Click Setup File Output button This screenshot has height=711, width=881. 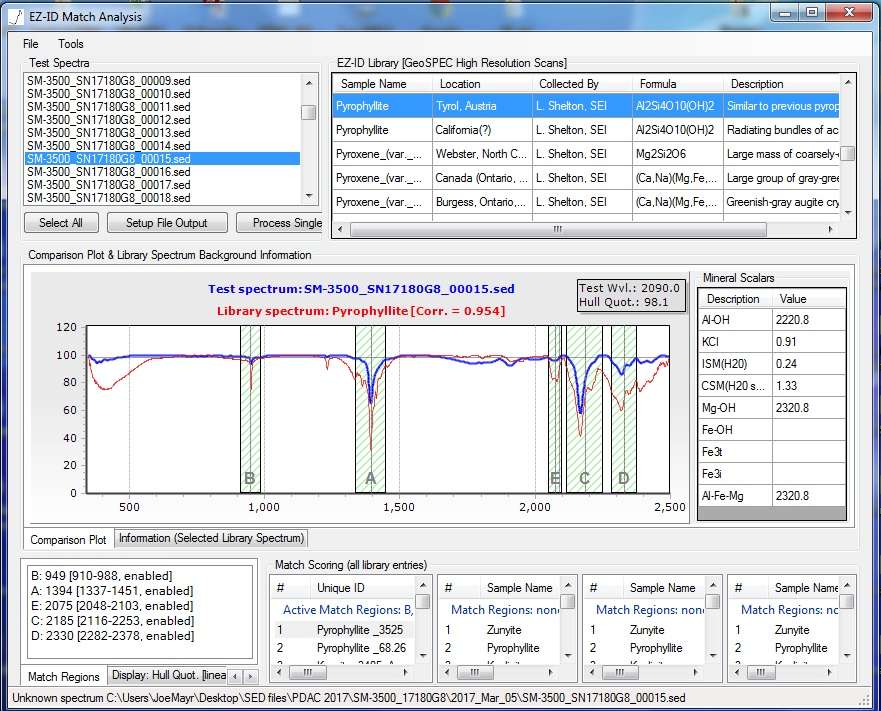coord(167,223)
